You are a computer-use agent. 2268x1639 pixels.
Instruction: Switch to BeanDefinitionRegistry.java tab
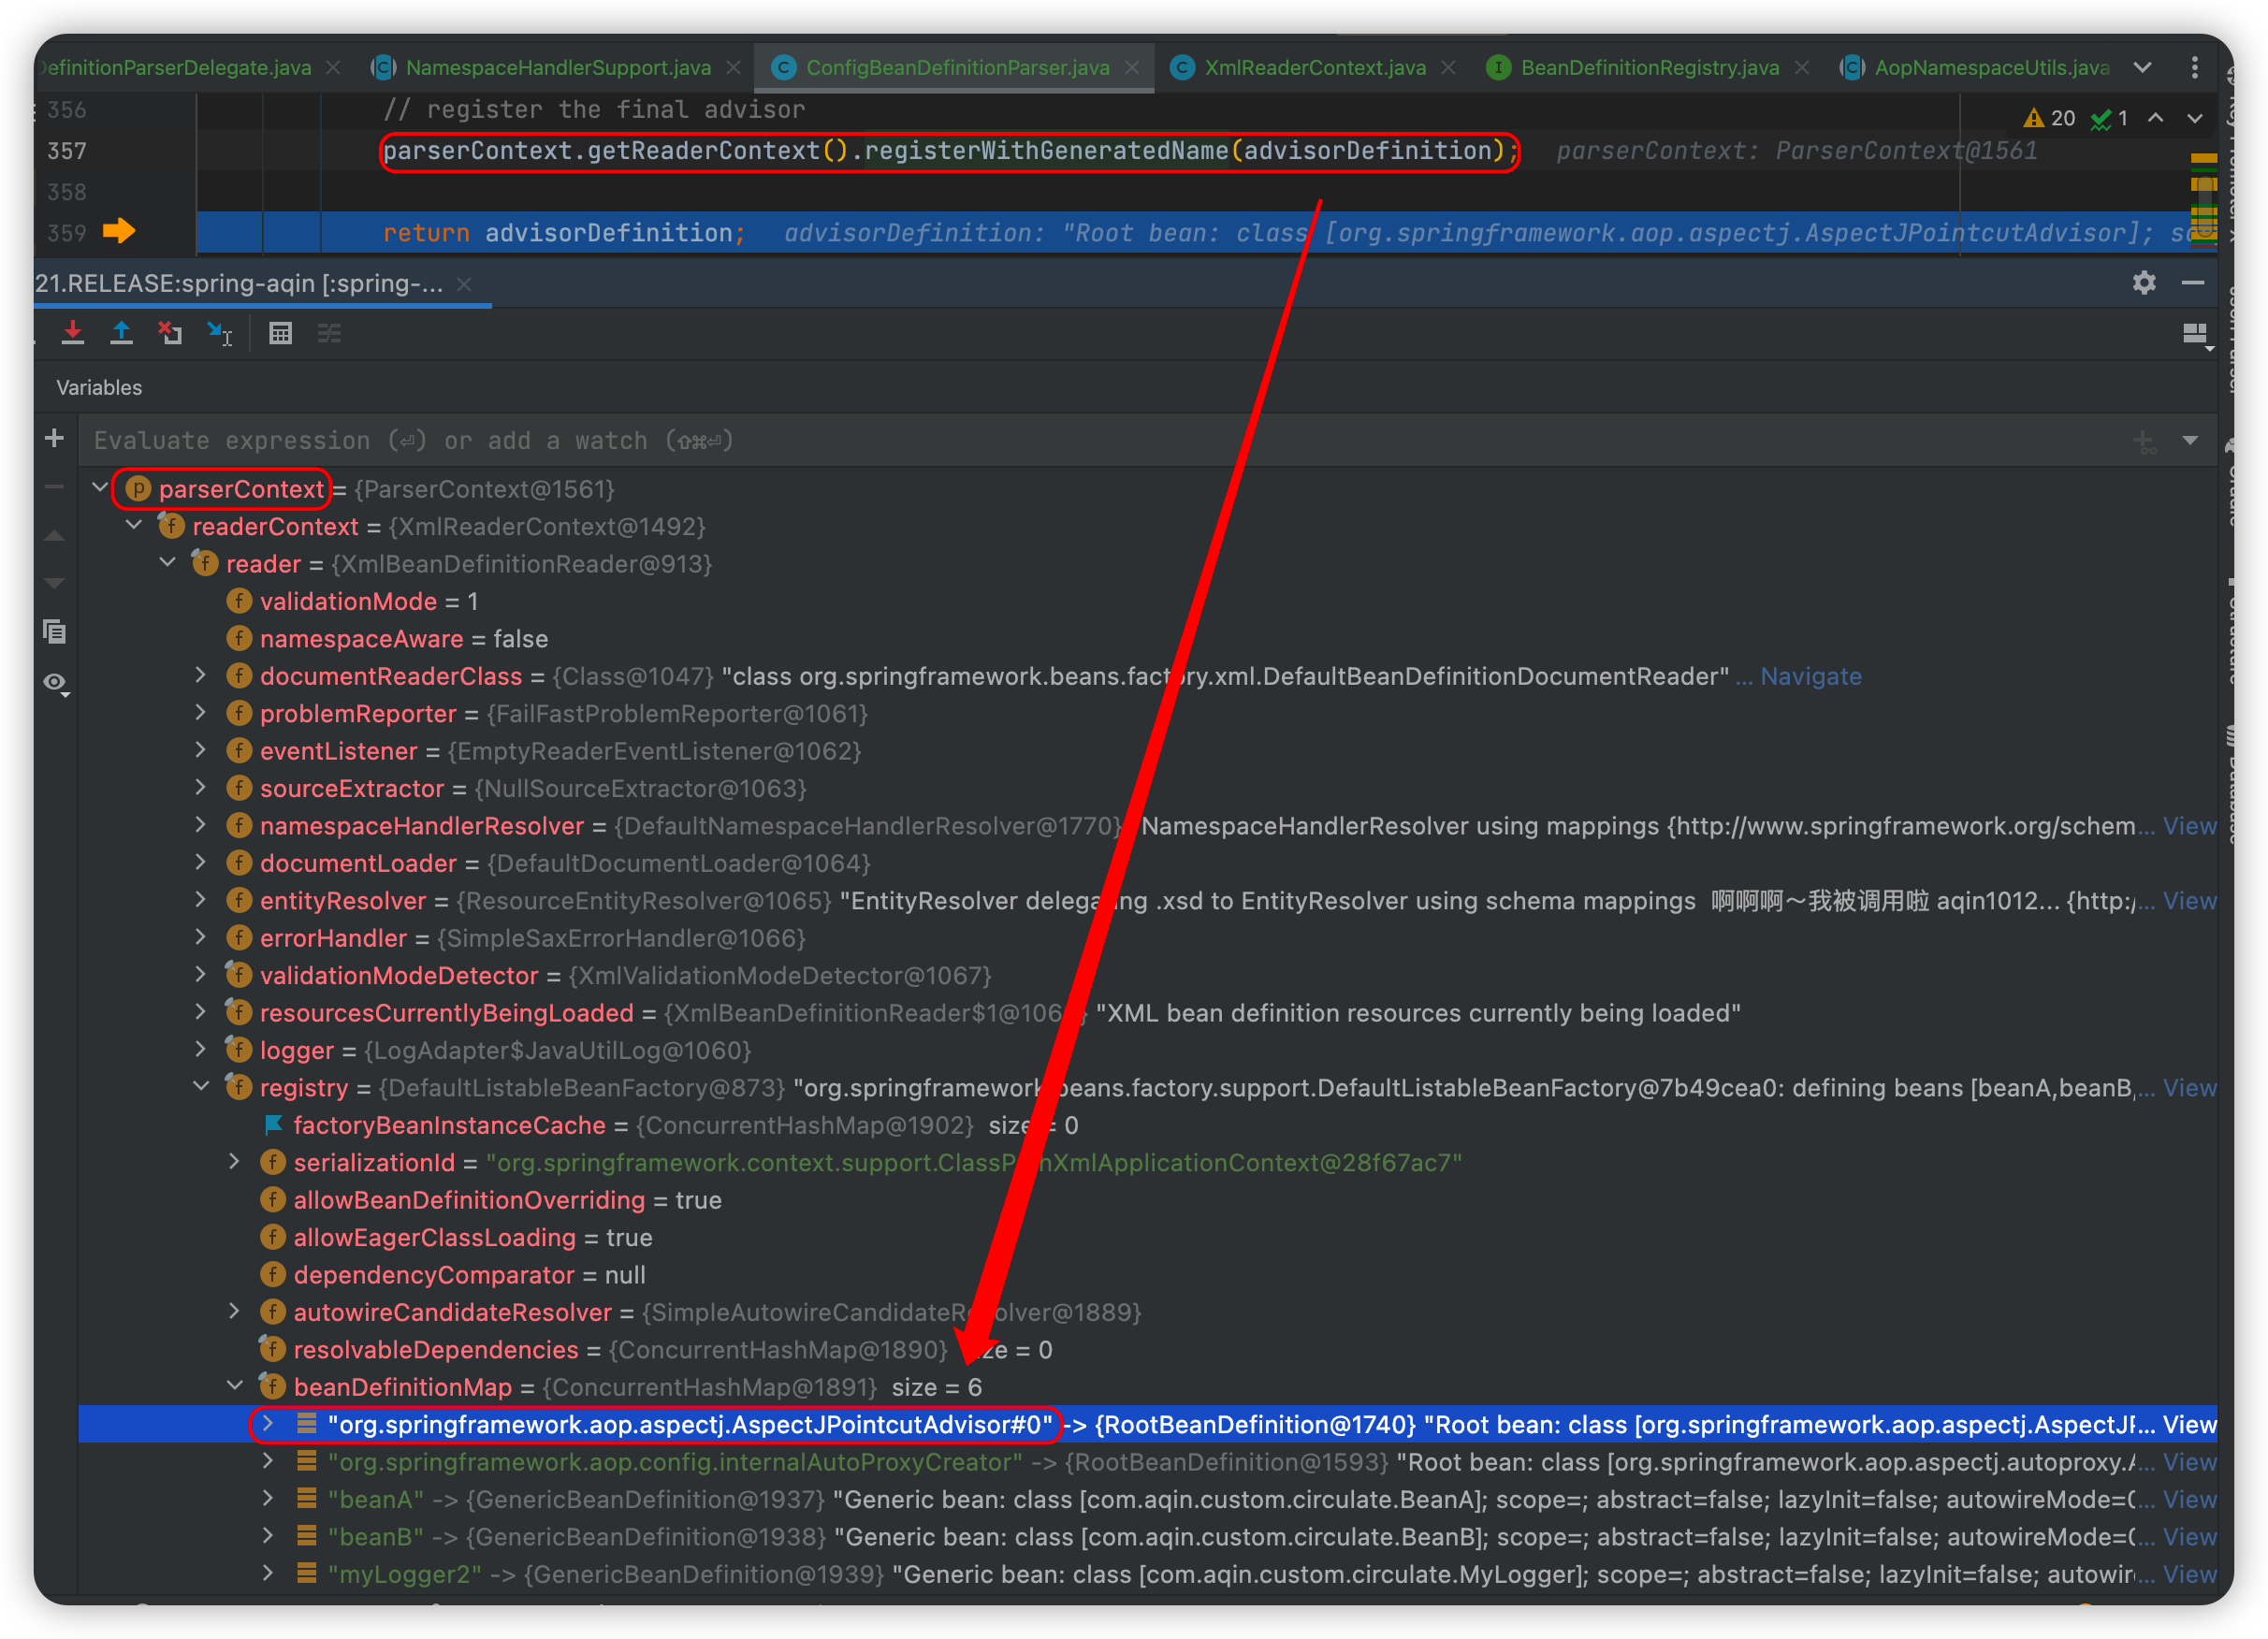coord(1649,67)
